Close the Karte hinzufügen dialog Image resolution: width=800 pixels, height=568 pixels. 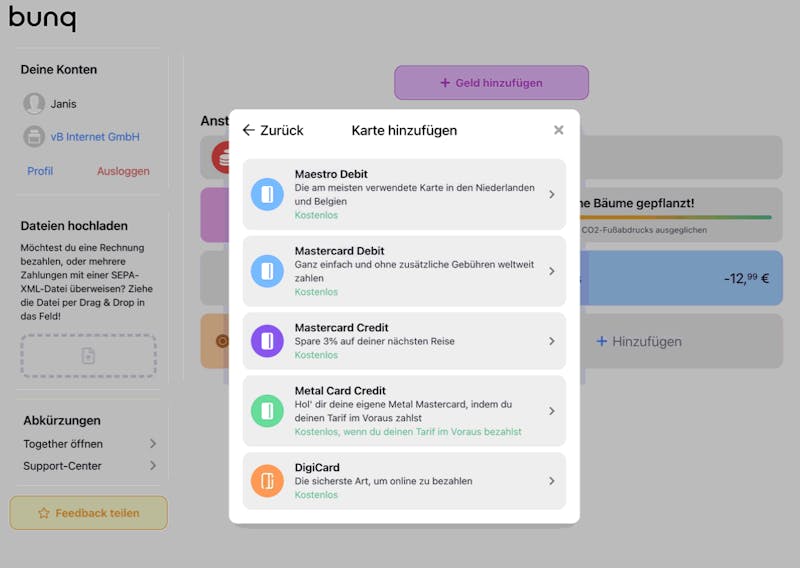tap(559, 130)
